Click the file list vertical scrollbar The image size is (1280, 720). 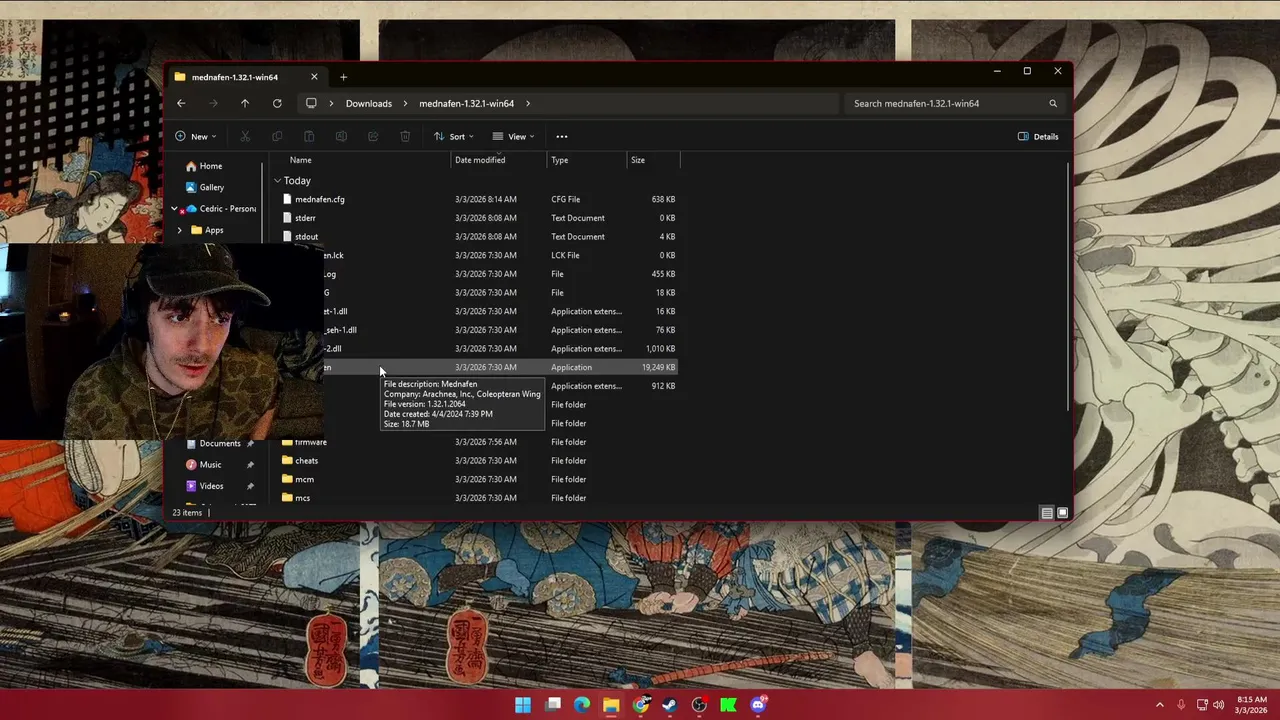click(x=1068, y=285)
